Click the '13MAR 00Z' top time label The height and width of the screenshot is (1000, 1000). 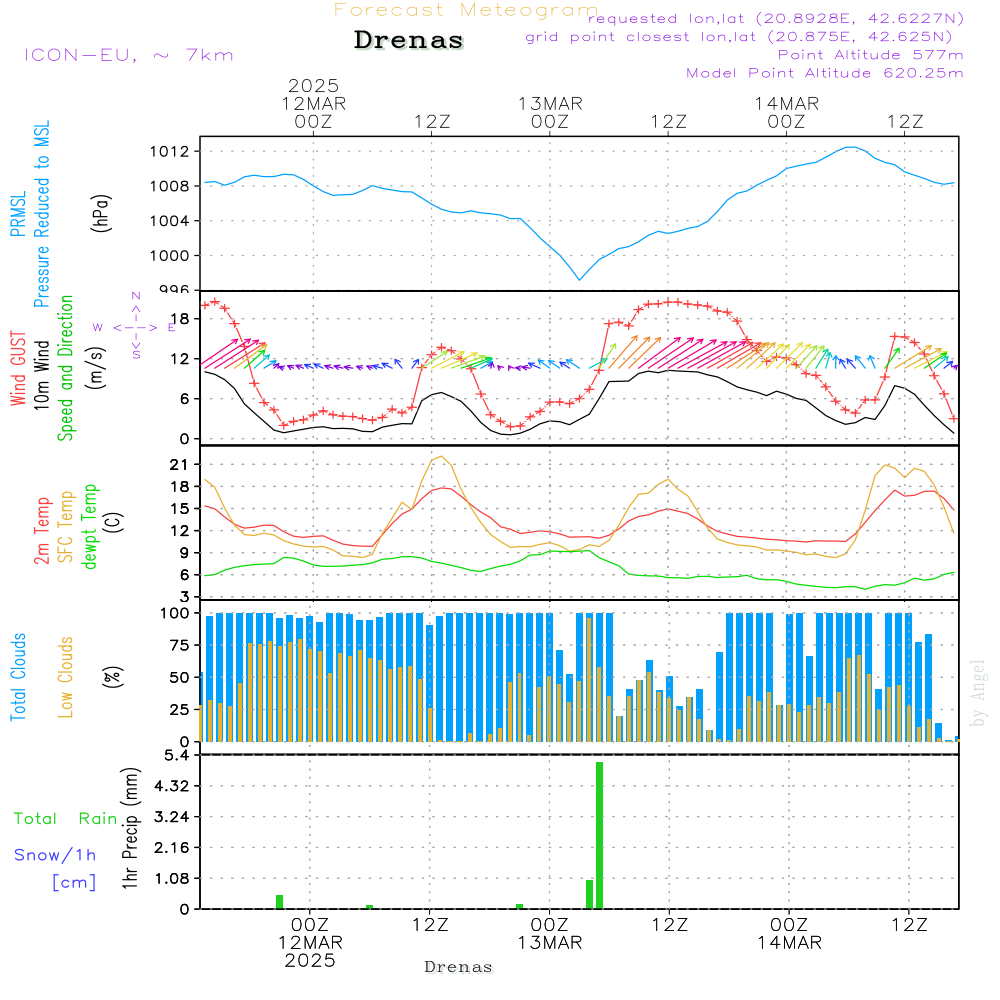coord(550,112)
